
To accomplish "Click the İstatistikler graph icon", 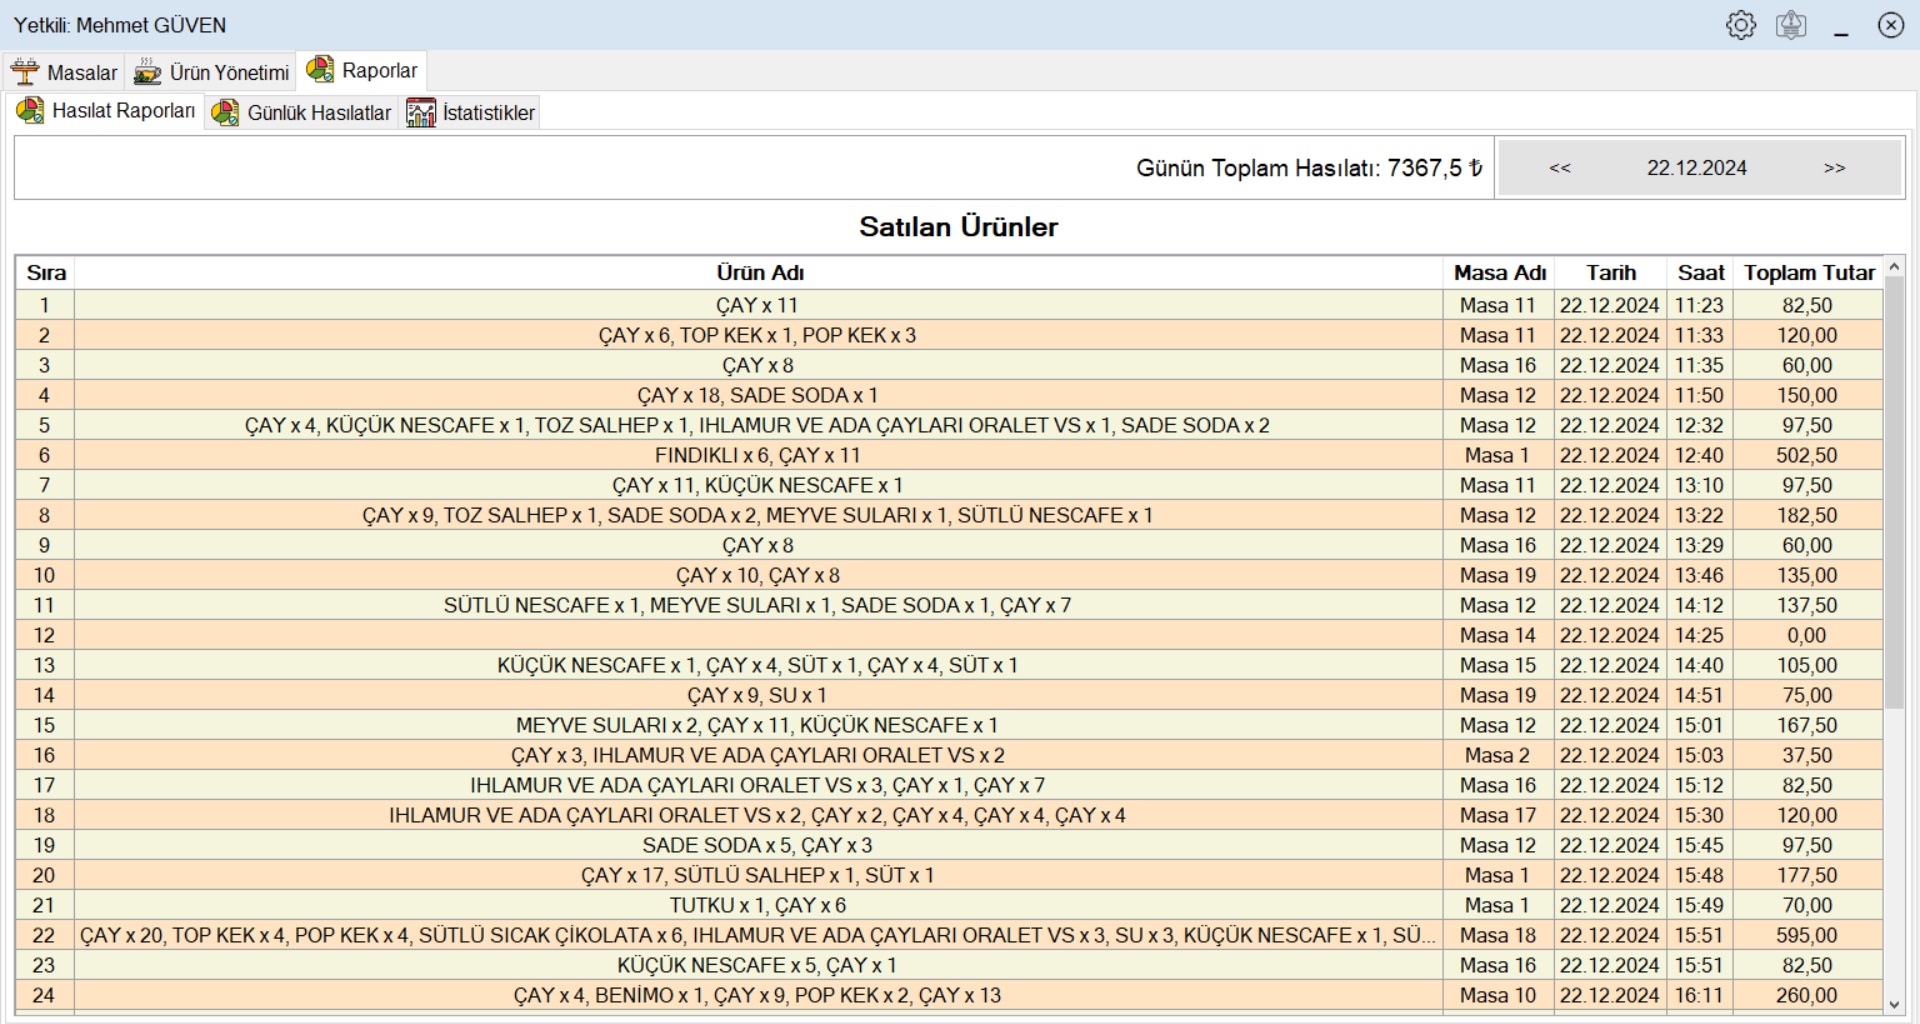I will pyautogui.click(x=421, y=113).
